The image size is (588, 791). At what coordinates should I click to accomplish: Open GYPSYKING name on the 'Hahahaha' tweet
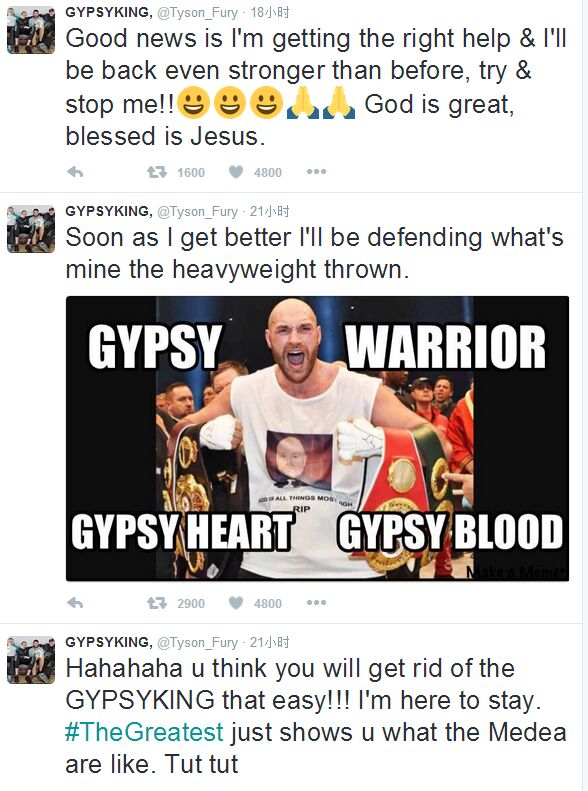click(109, 642)
